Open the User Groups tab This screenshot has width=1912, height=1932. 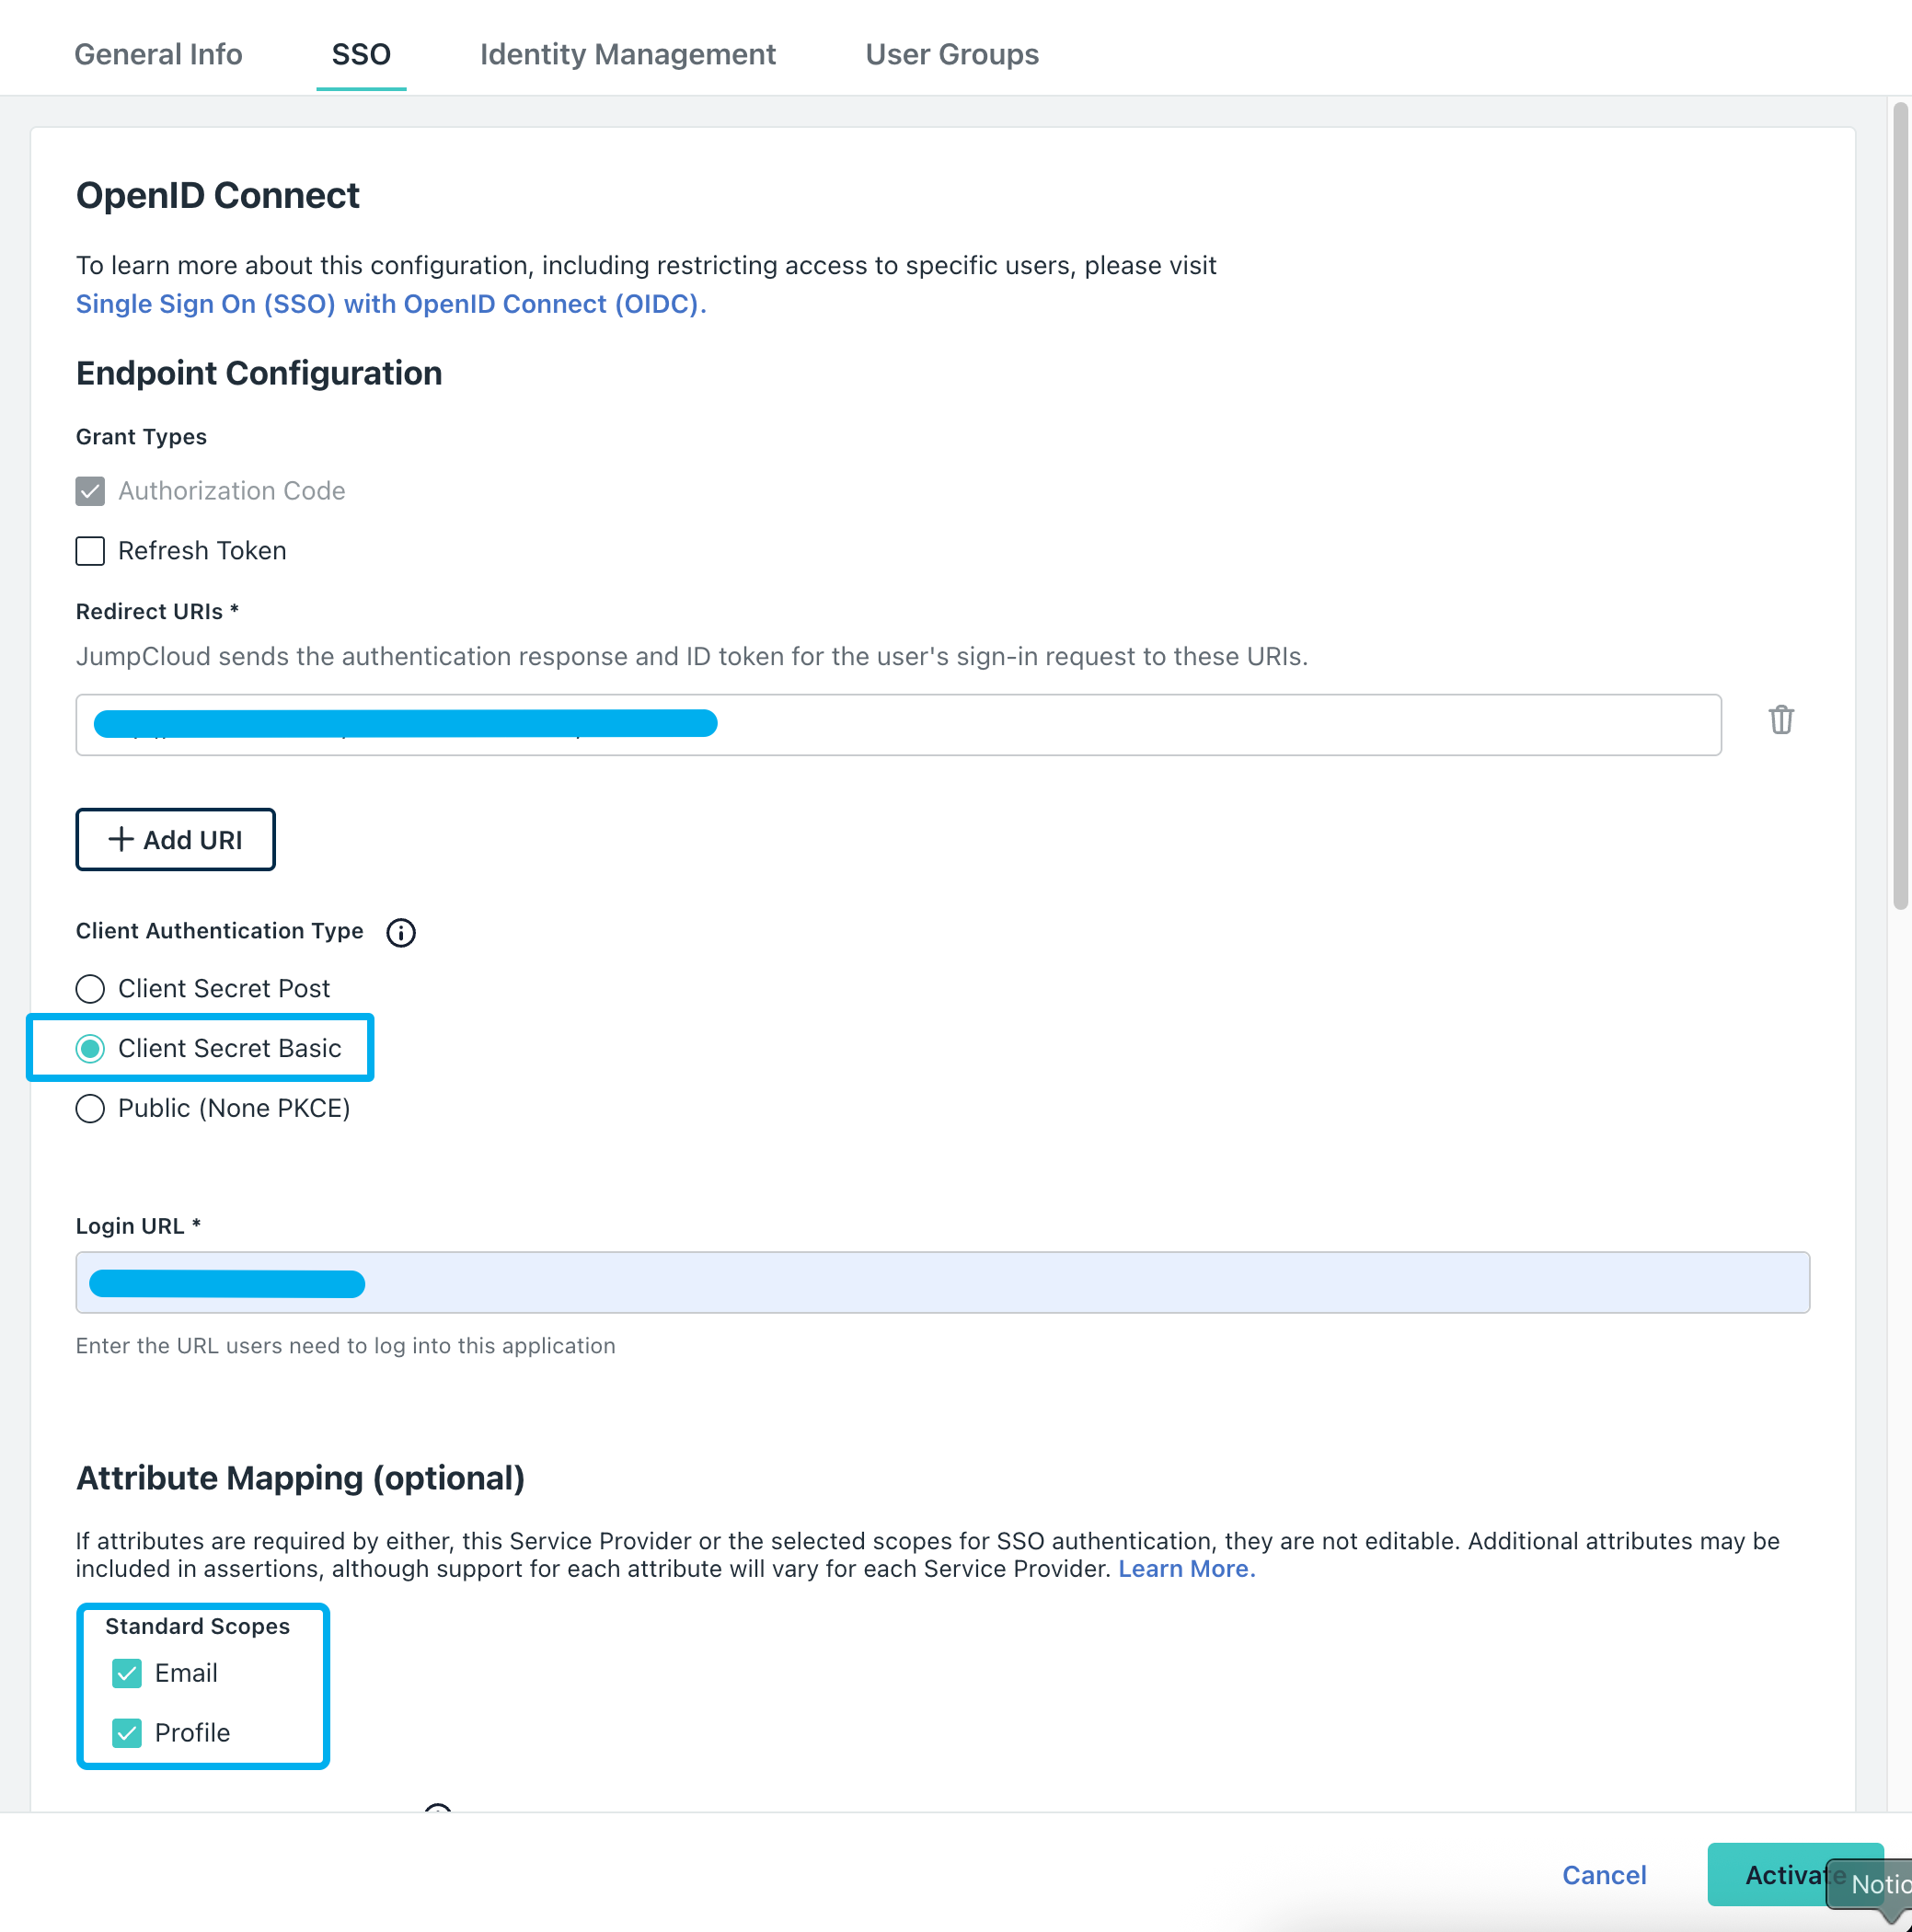click(x=951, y=54)
